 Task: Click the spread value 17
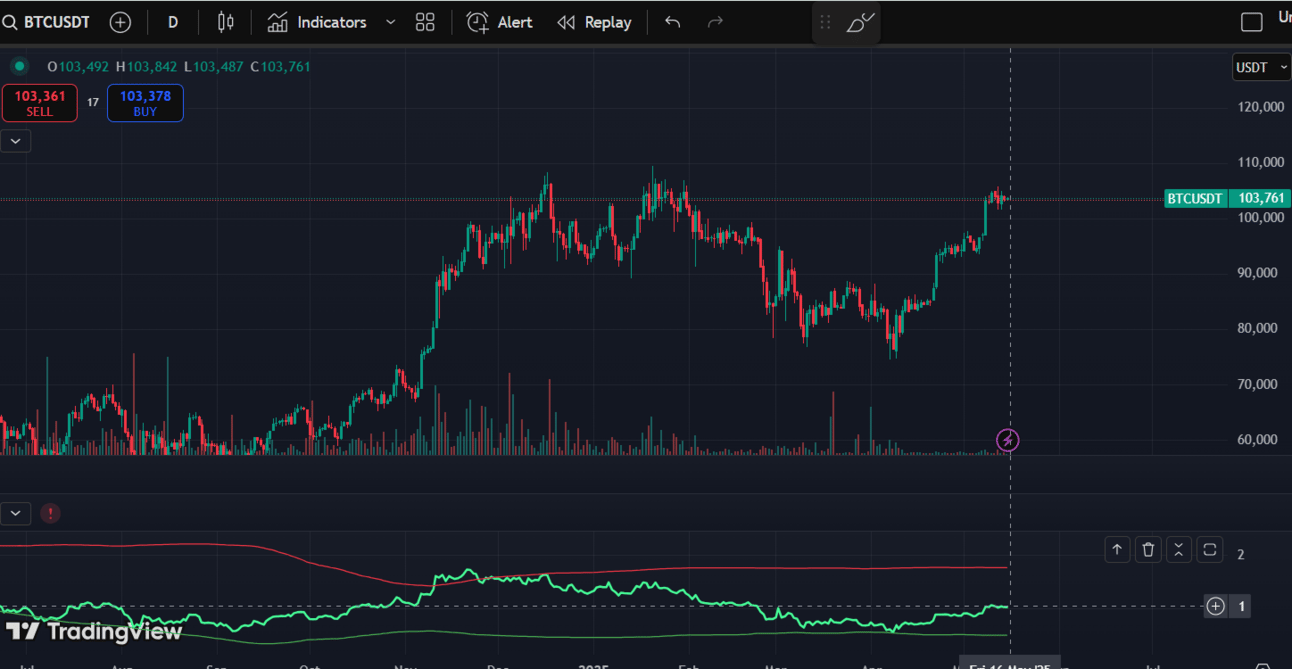pos(93,103)
